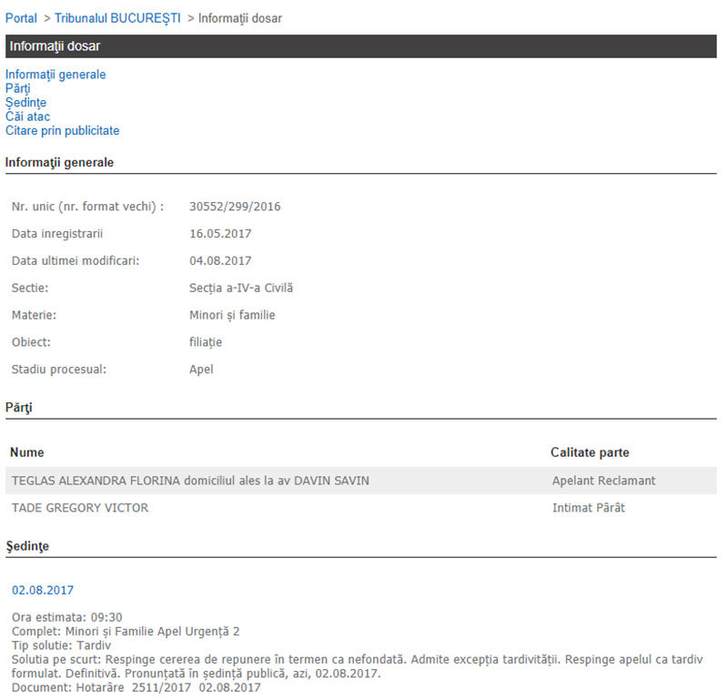The width and height of the screenshot is (728, 700).
Task: Click the Tip solutie Tardiv line
Action: point(61,645)
